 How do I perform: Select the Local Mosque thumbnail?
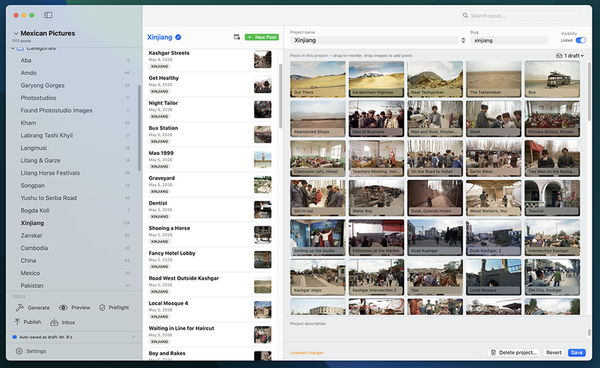click(x=494, y=277)
